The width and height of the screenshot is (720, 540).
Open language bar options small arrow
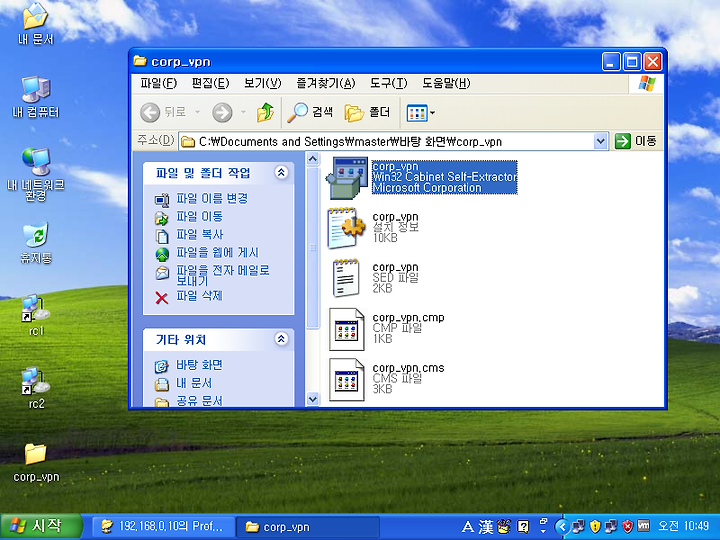[x=544, y=531]
